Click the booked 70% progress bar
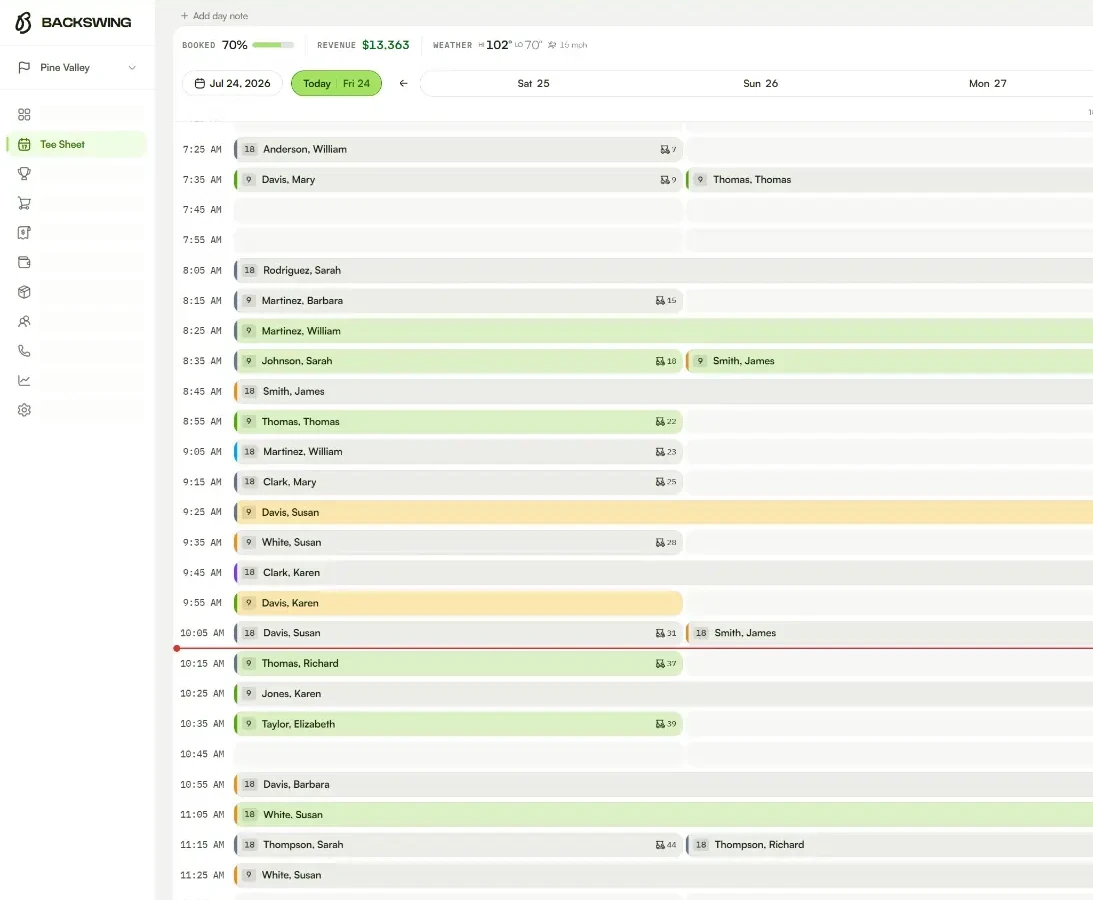Viewport: 1093px width, 900px height. tap(273, 45)
